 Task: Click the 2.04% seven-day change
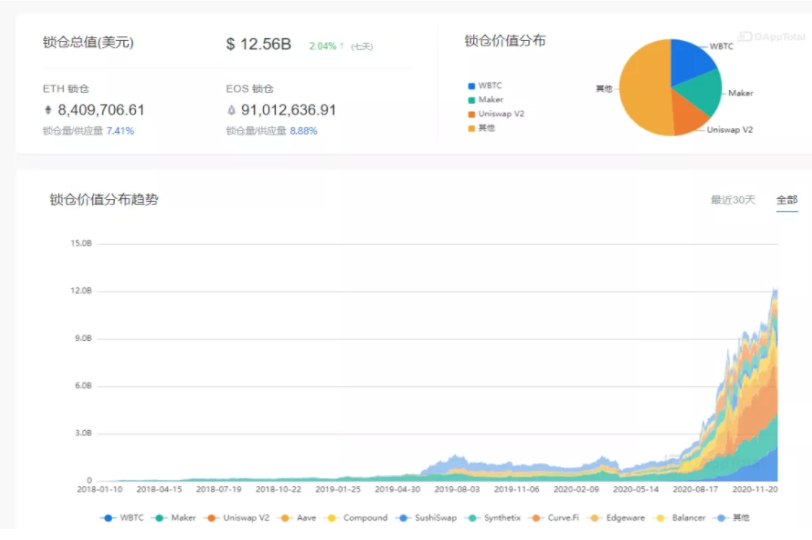(323, 46)
